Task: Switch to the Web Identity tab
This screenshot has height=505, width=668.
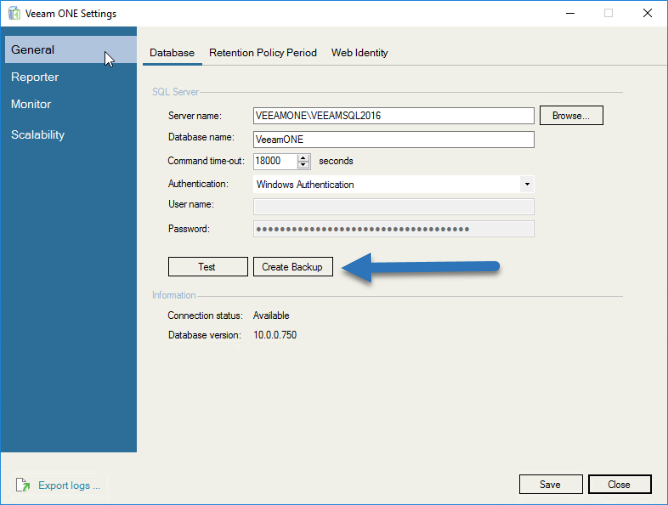Action: click(x=360, y=53)
